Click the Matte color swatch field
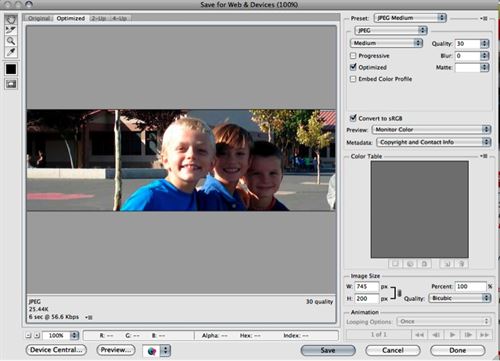This screenshot has width=500, height=361. (467, 68)
